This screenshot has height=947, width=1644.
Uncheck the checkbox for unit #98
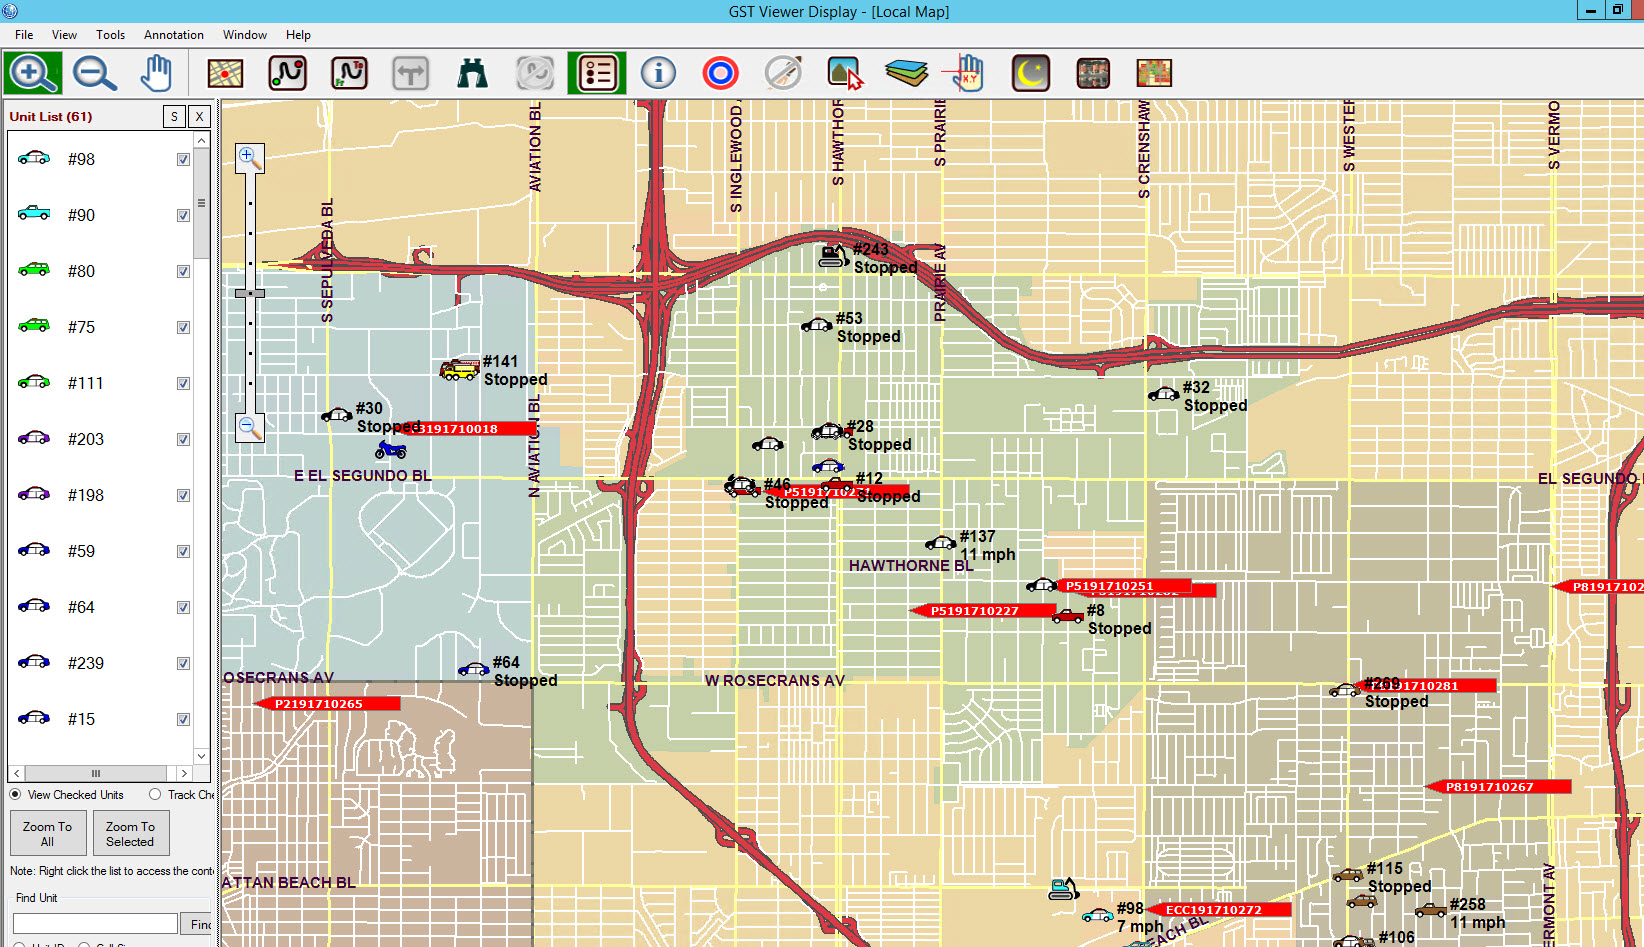click(x=183, y=160)
